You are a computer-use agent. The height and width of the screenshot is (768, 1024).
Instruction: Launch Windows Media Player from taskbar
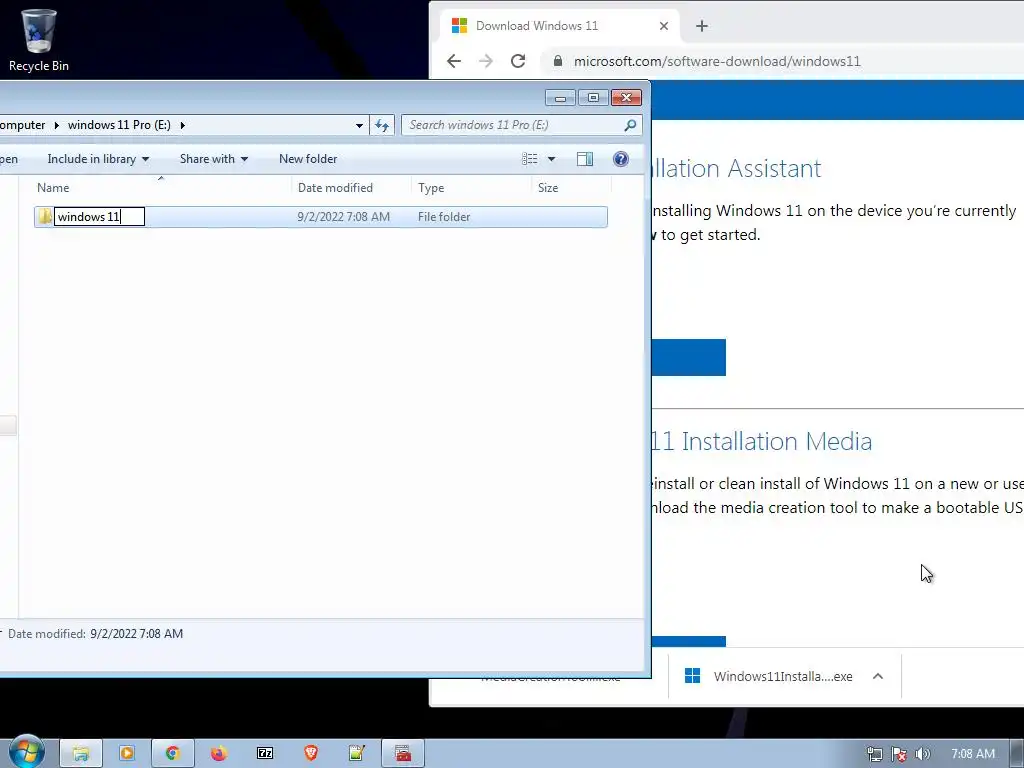[x=127, y=754]
